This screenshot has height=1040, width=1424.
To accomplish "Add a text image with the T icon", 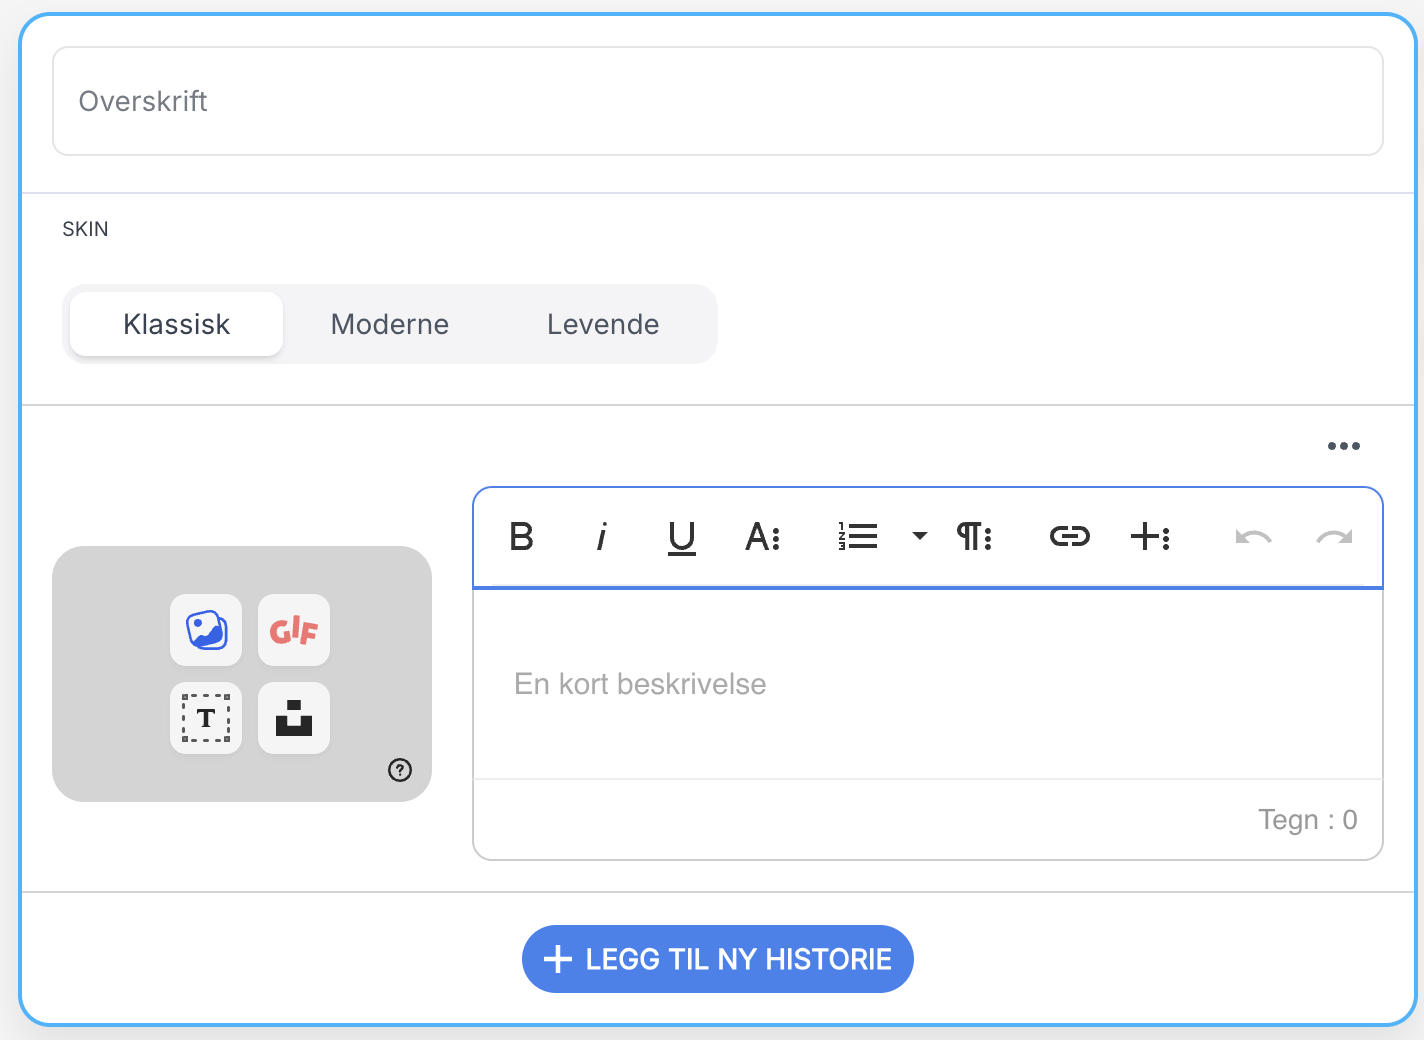I will click(x=206, y=718).
